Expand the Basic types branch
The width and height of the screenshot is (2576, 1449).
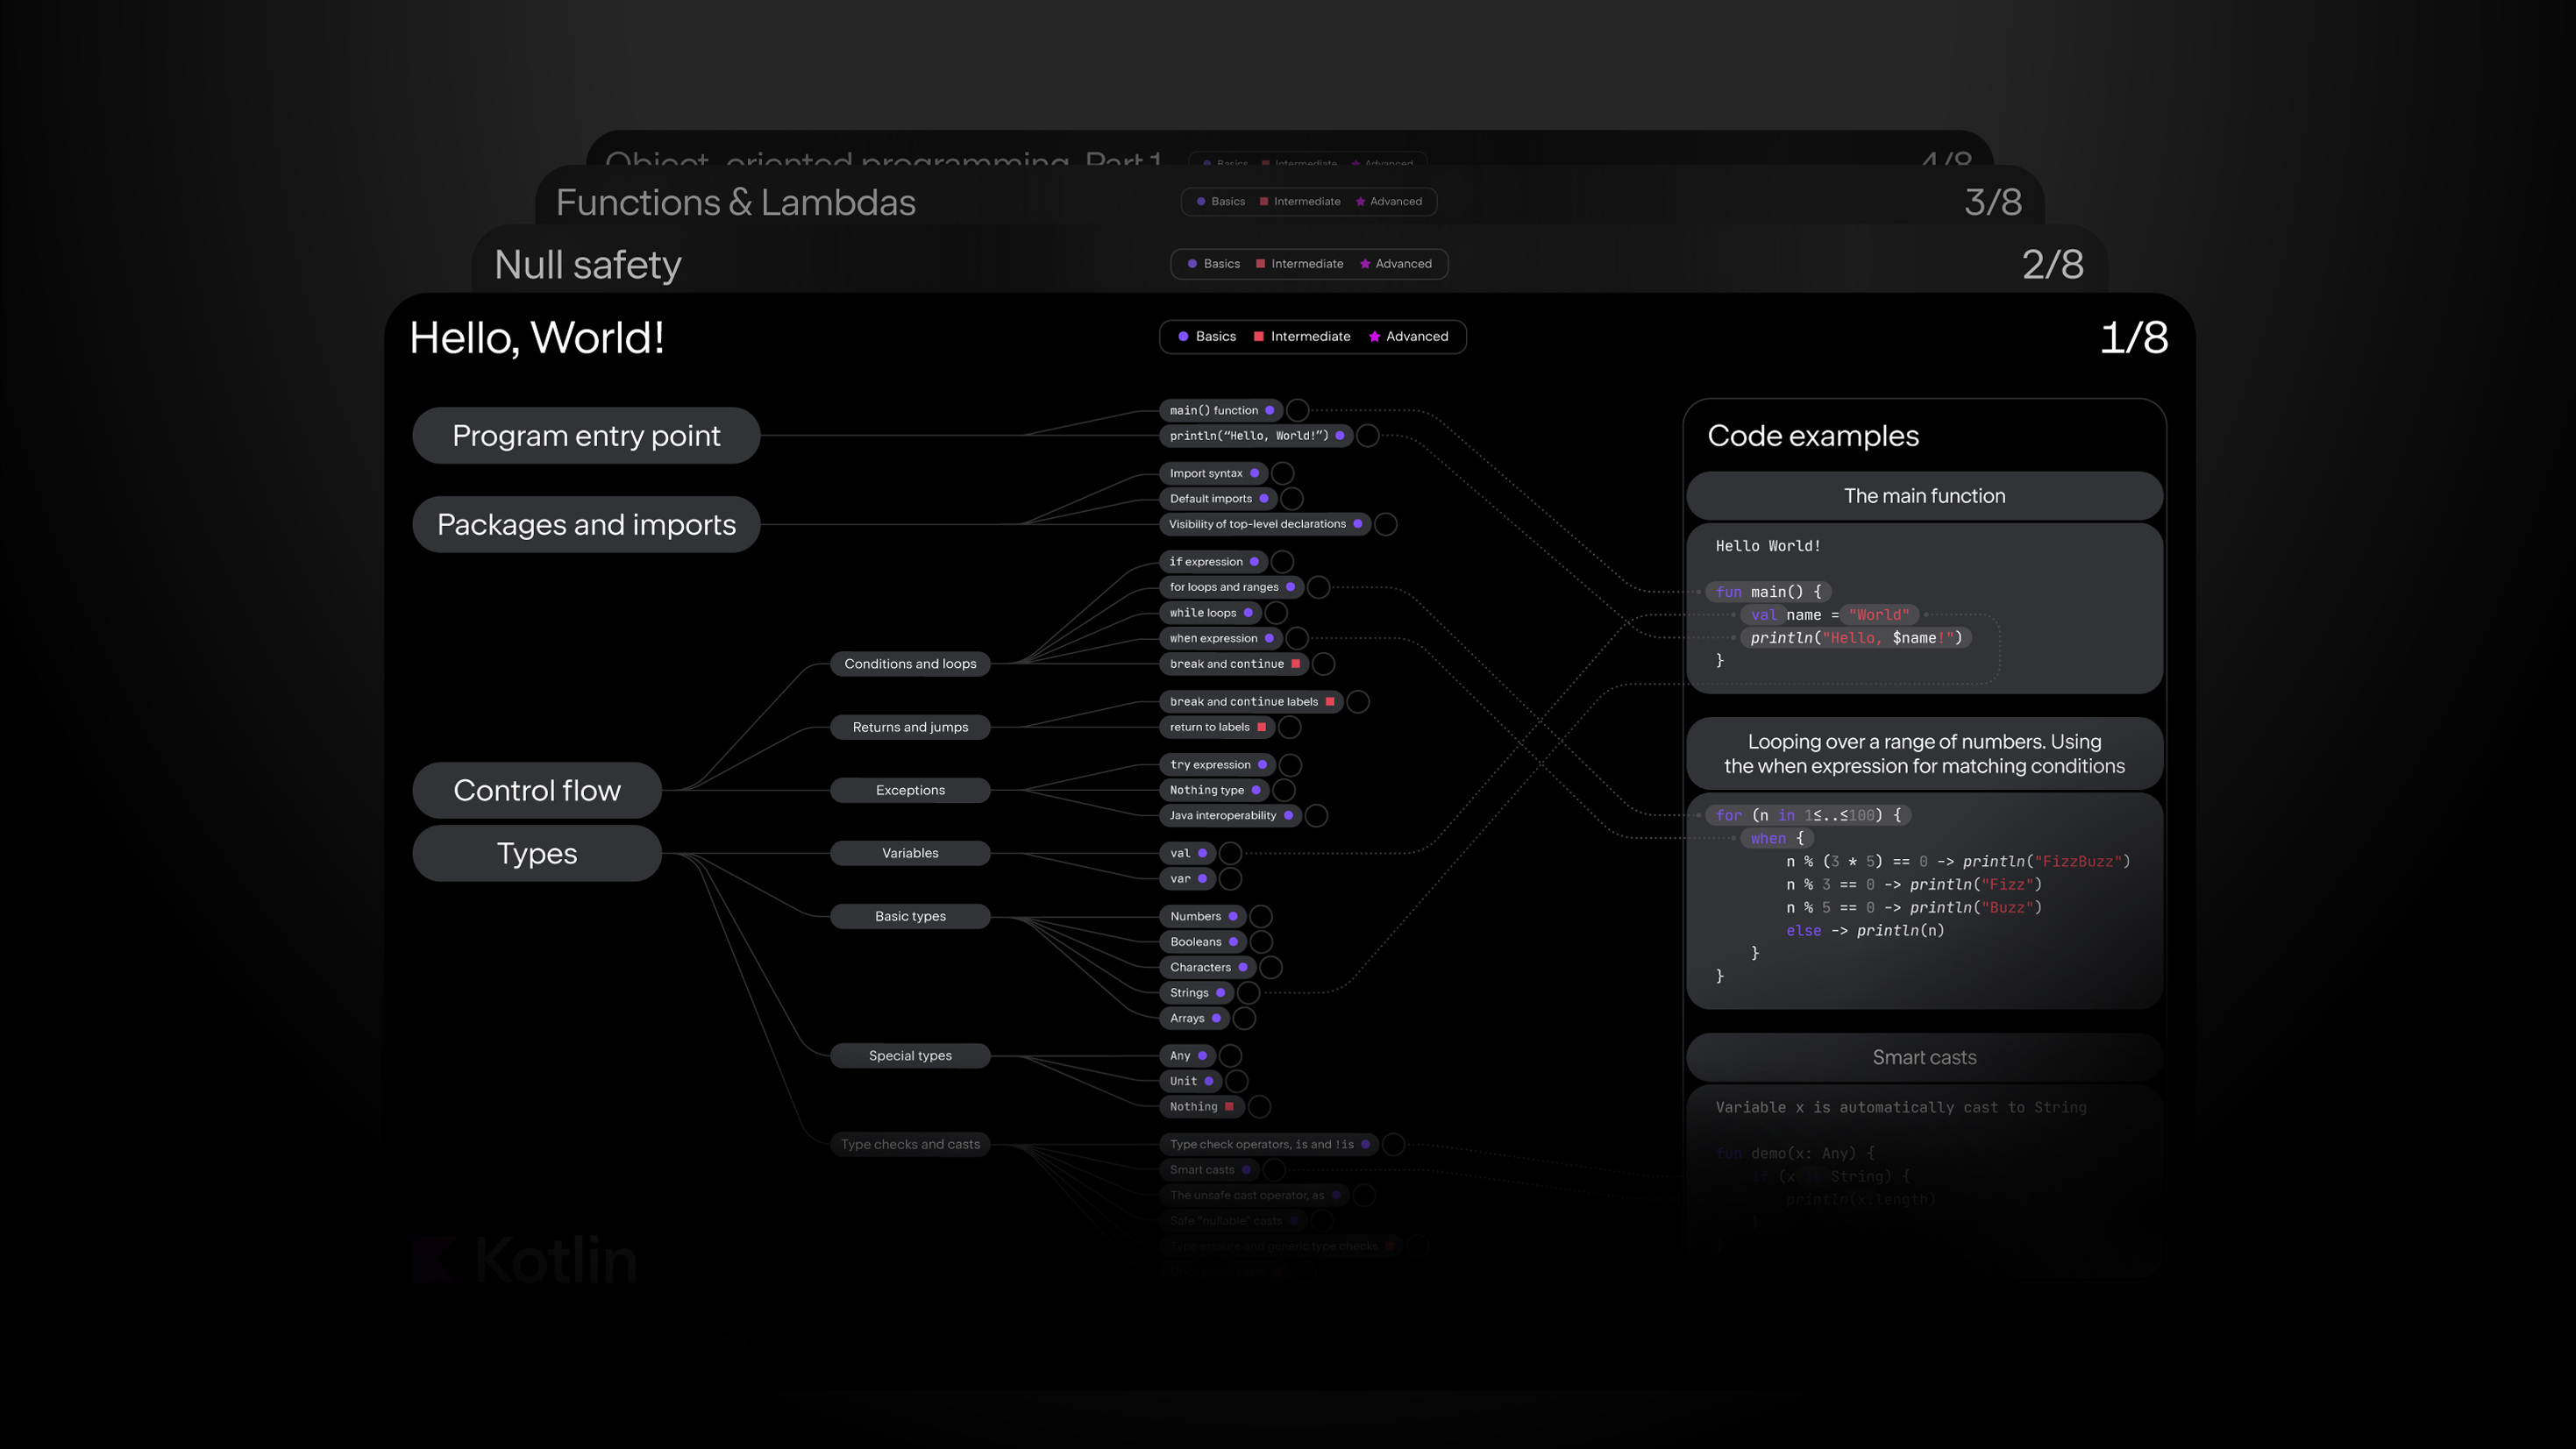click(x=909, y=916)
